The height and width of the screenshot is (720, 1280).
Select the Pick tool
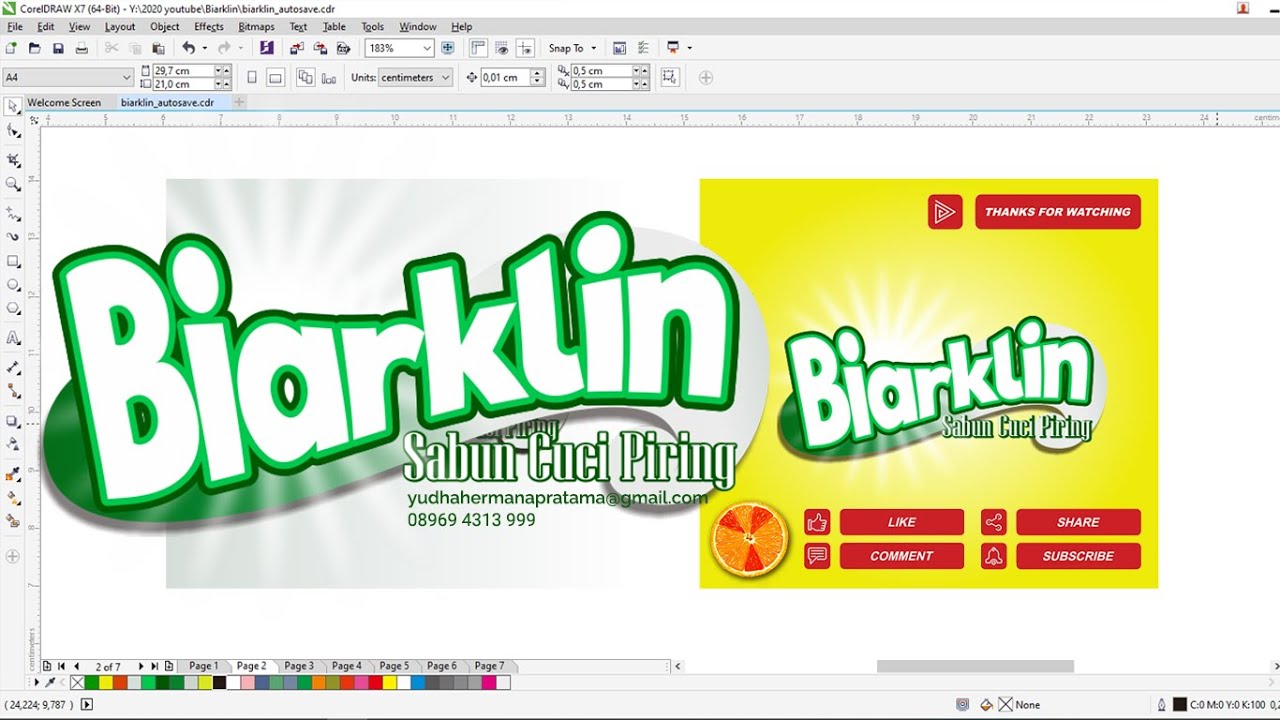point(13,106)
